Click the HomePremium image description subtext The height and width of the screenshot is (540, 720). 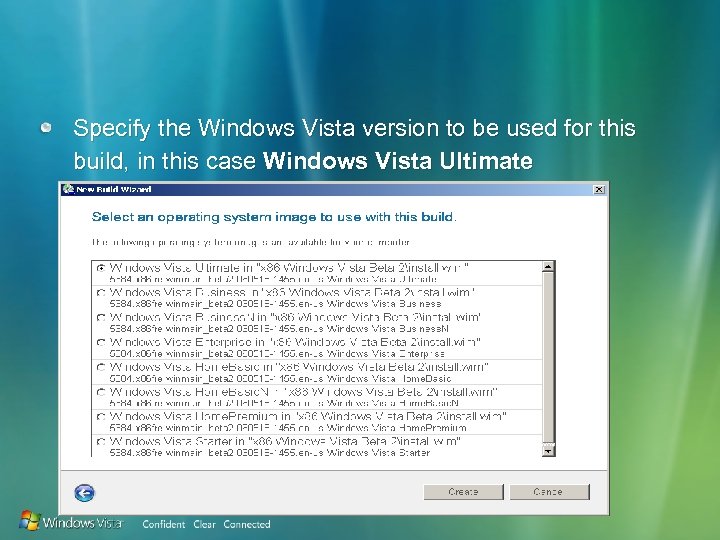(x=288, y=428)
